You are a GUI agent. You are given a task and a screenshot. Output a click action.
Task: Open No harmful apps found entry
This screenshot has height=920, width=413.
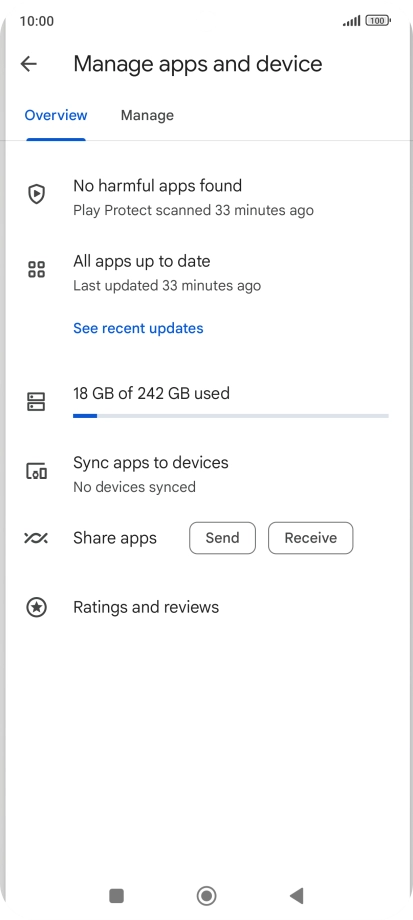tap(206, 197)
